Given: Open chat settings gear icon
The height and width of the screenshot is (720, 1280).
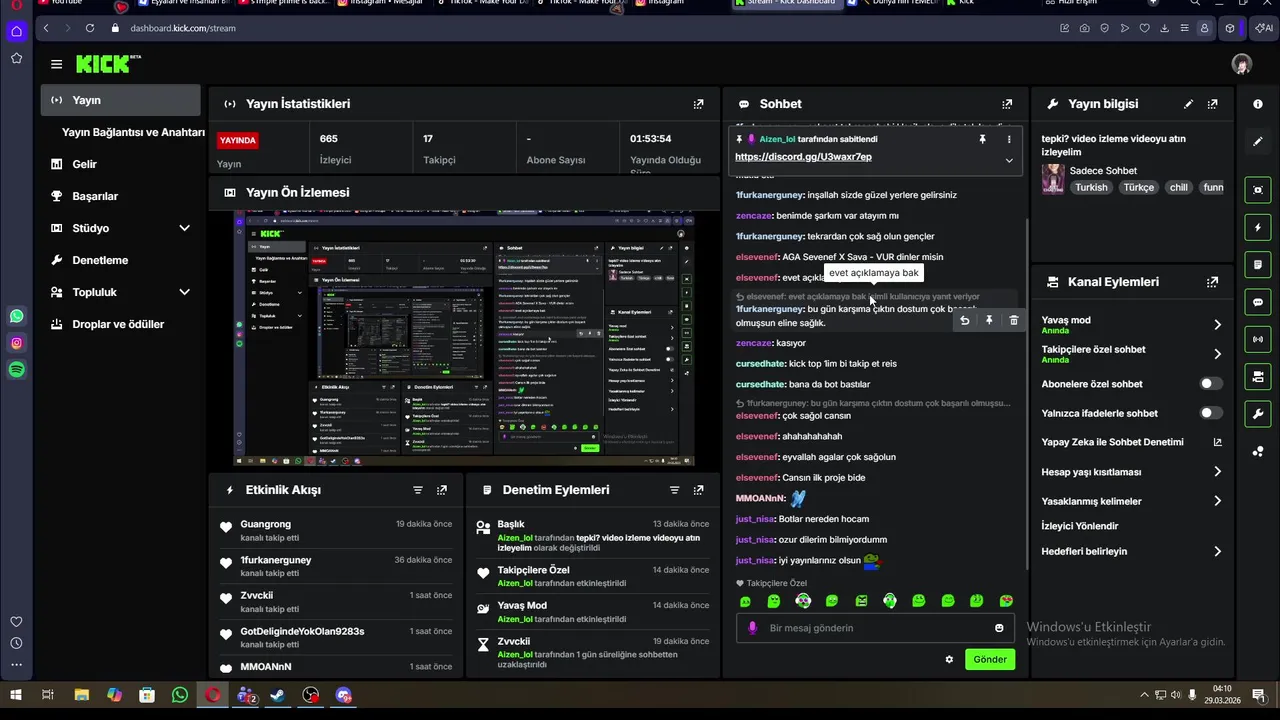Looking at the screenshot, I should coord(949,659).
